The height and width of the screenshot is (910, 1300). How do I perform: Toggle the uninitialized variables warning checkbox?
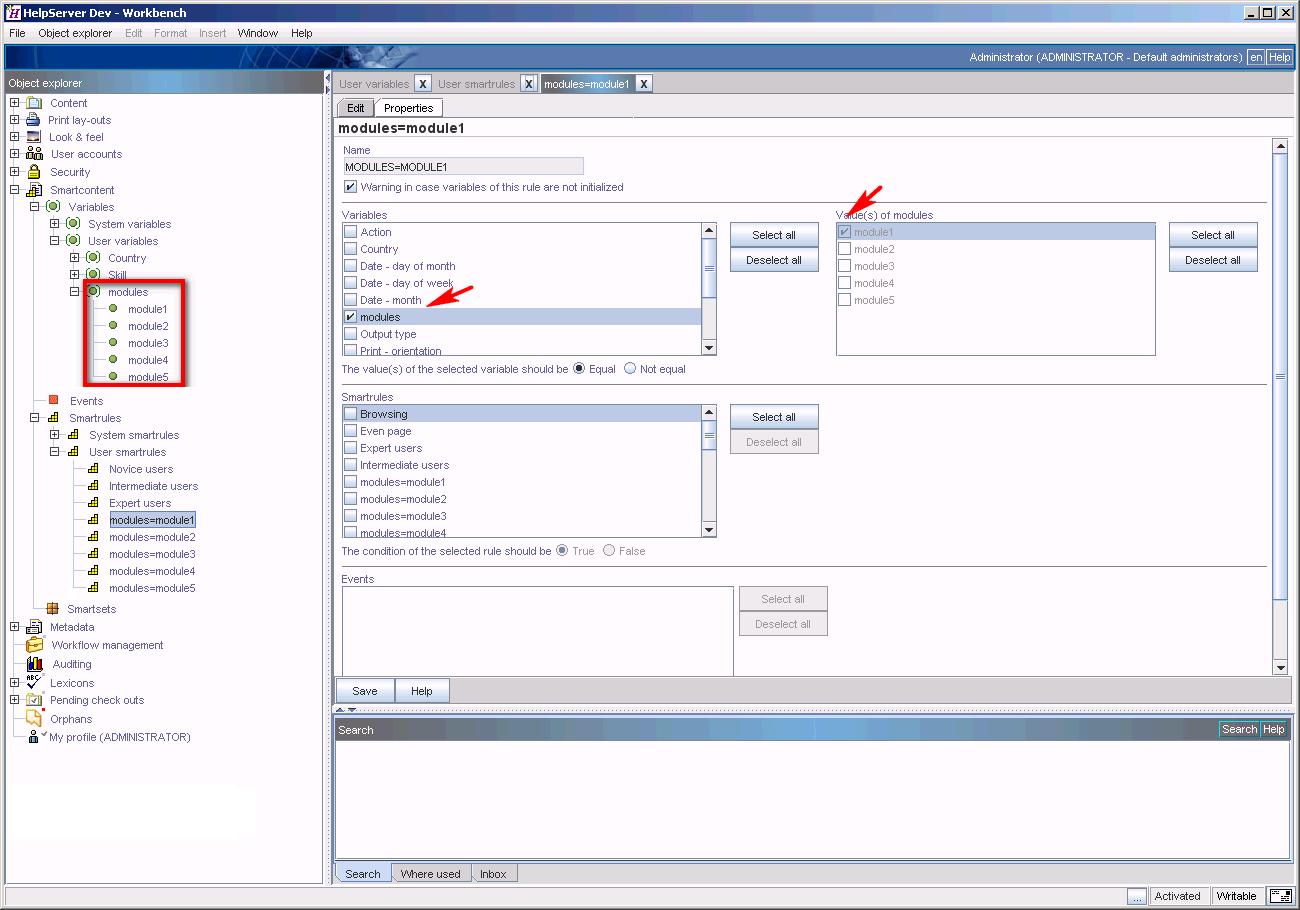point(350,187)
